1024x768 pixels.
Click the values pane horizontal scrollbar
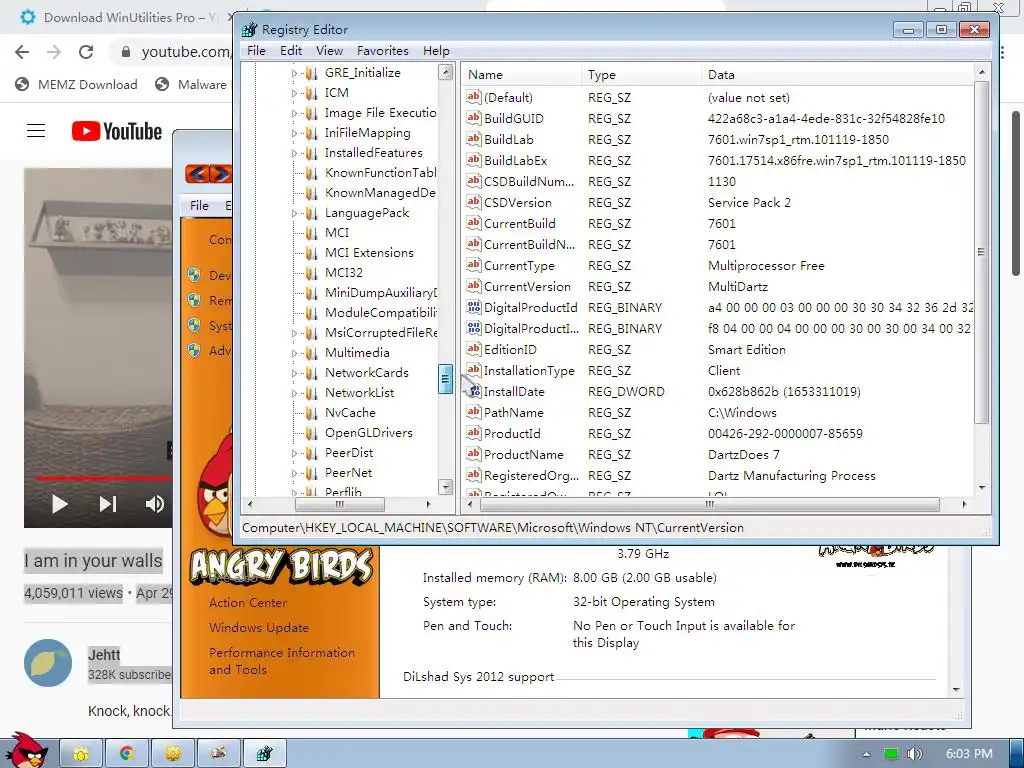pos(709,504)
